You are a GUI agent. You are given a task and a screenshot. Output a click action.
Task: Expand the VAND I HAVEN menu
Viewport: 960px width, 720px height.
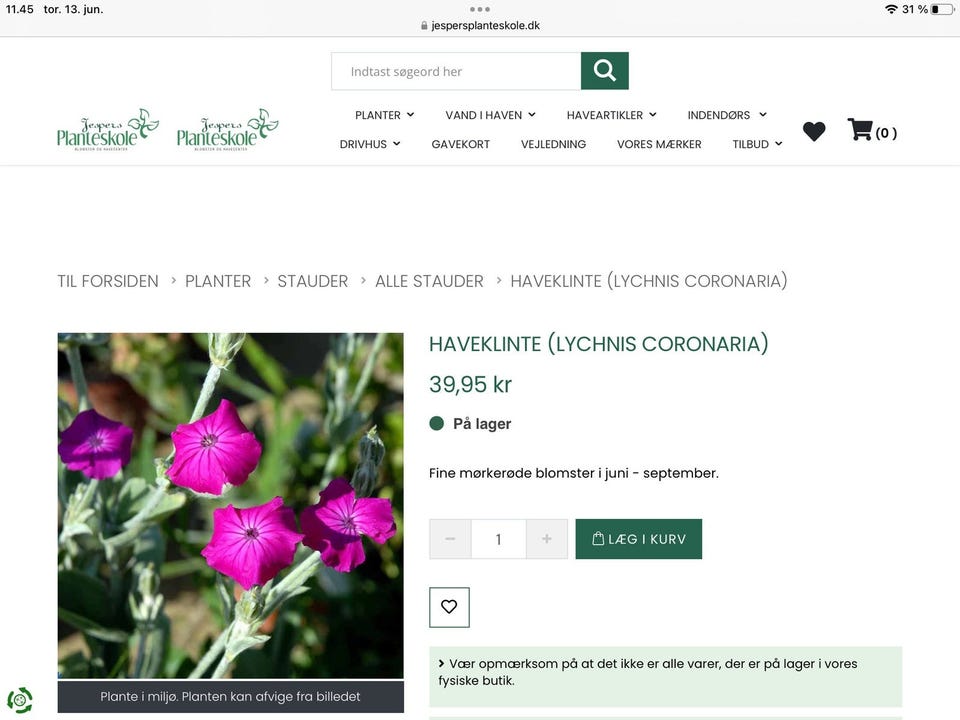489,114
